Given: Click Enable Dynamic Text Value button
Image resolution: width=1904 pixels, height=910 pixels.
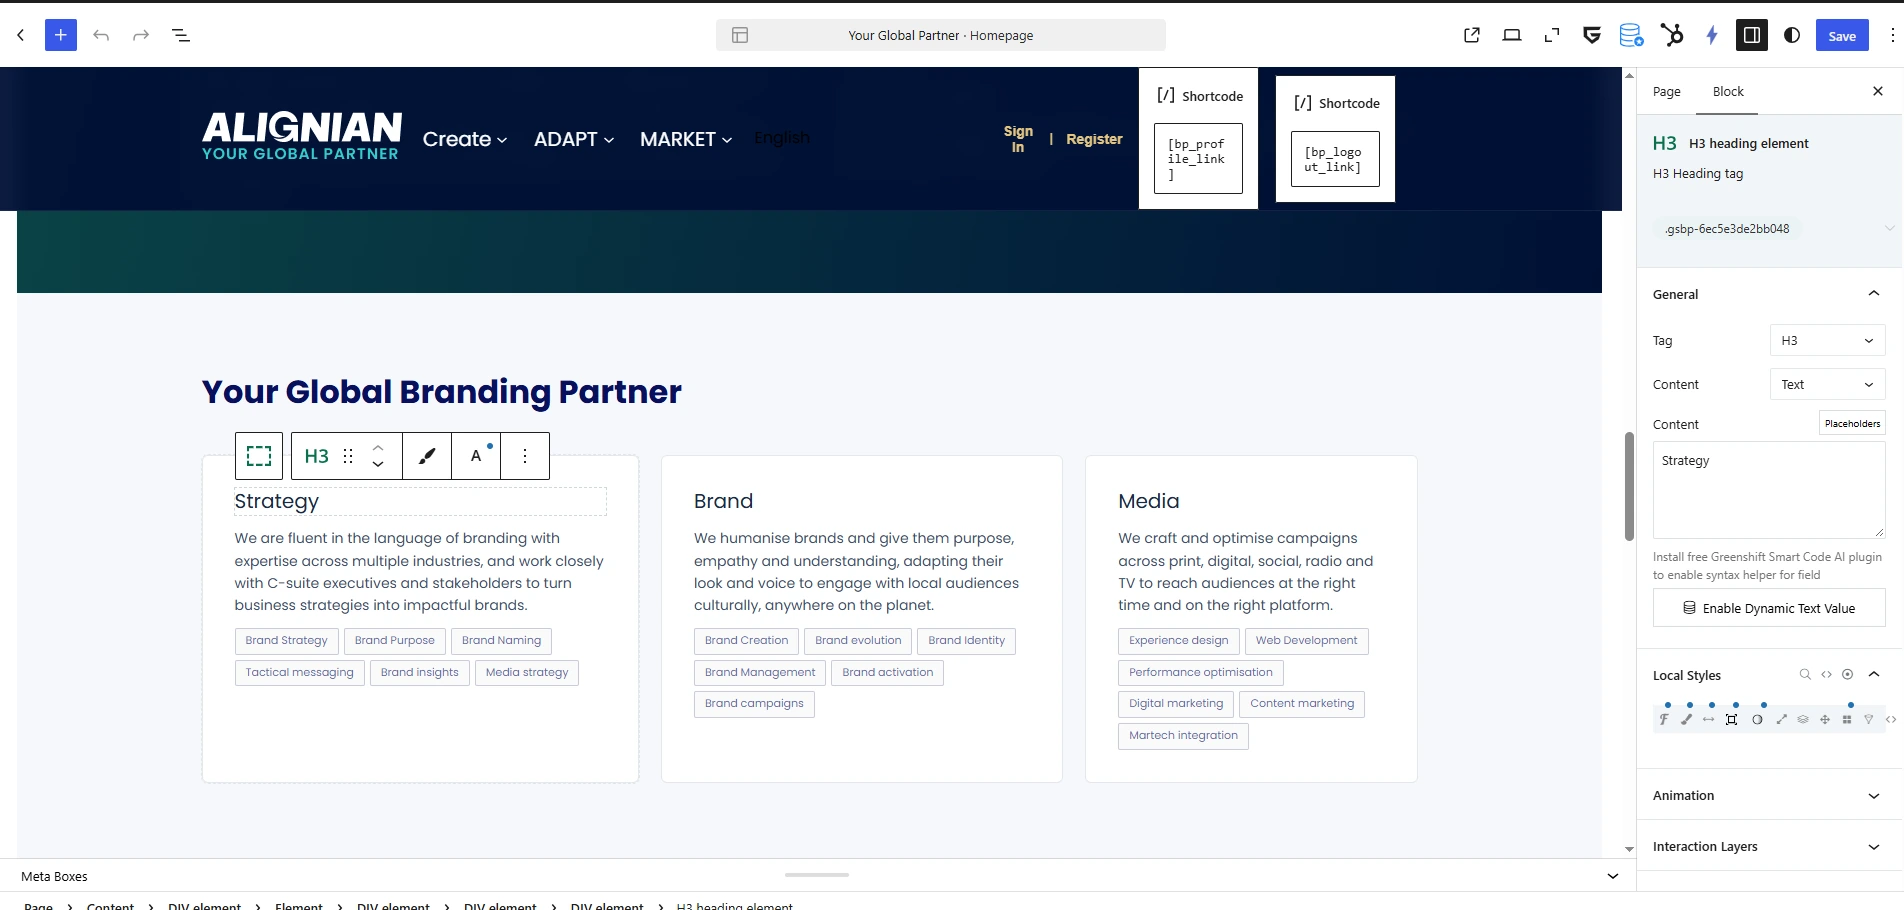Looking at the screenshot, I should pos(1769,608).
